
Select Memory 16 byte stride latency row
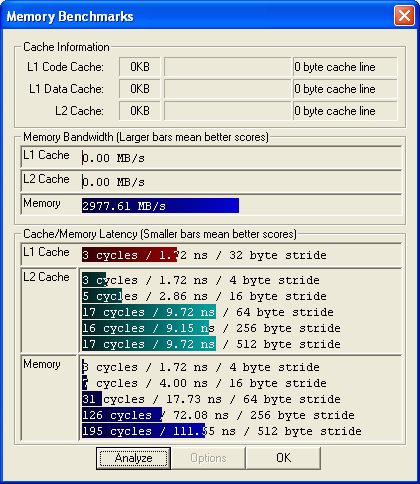pos(204,383)
